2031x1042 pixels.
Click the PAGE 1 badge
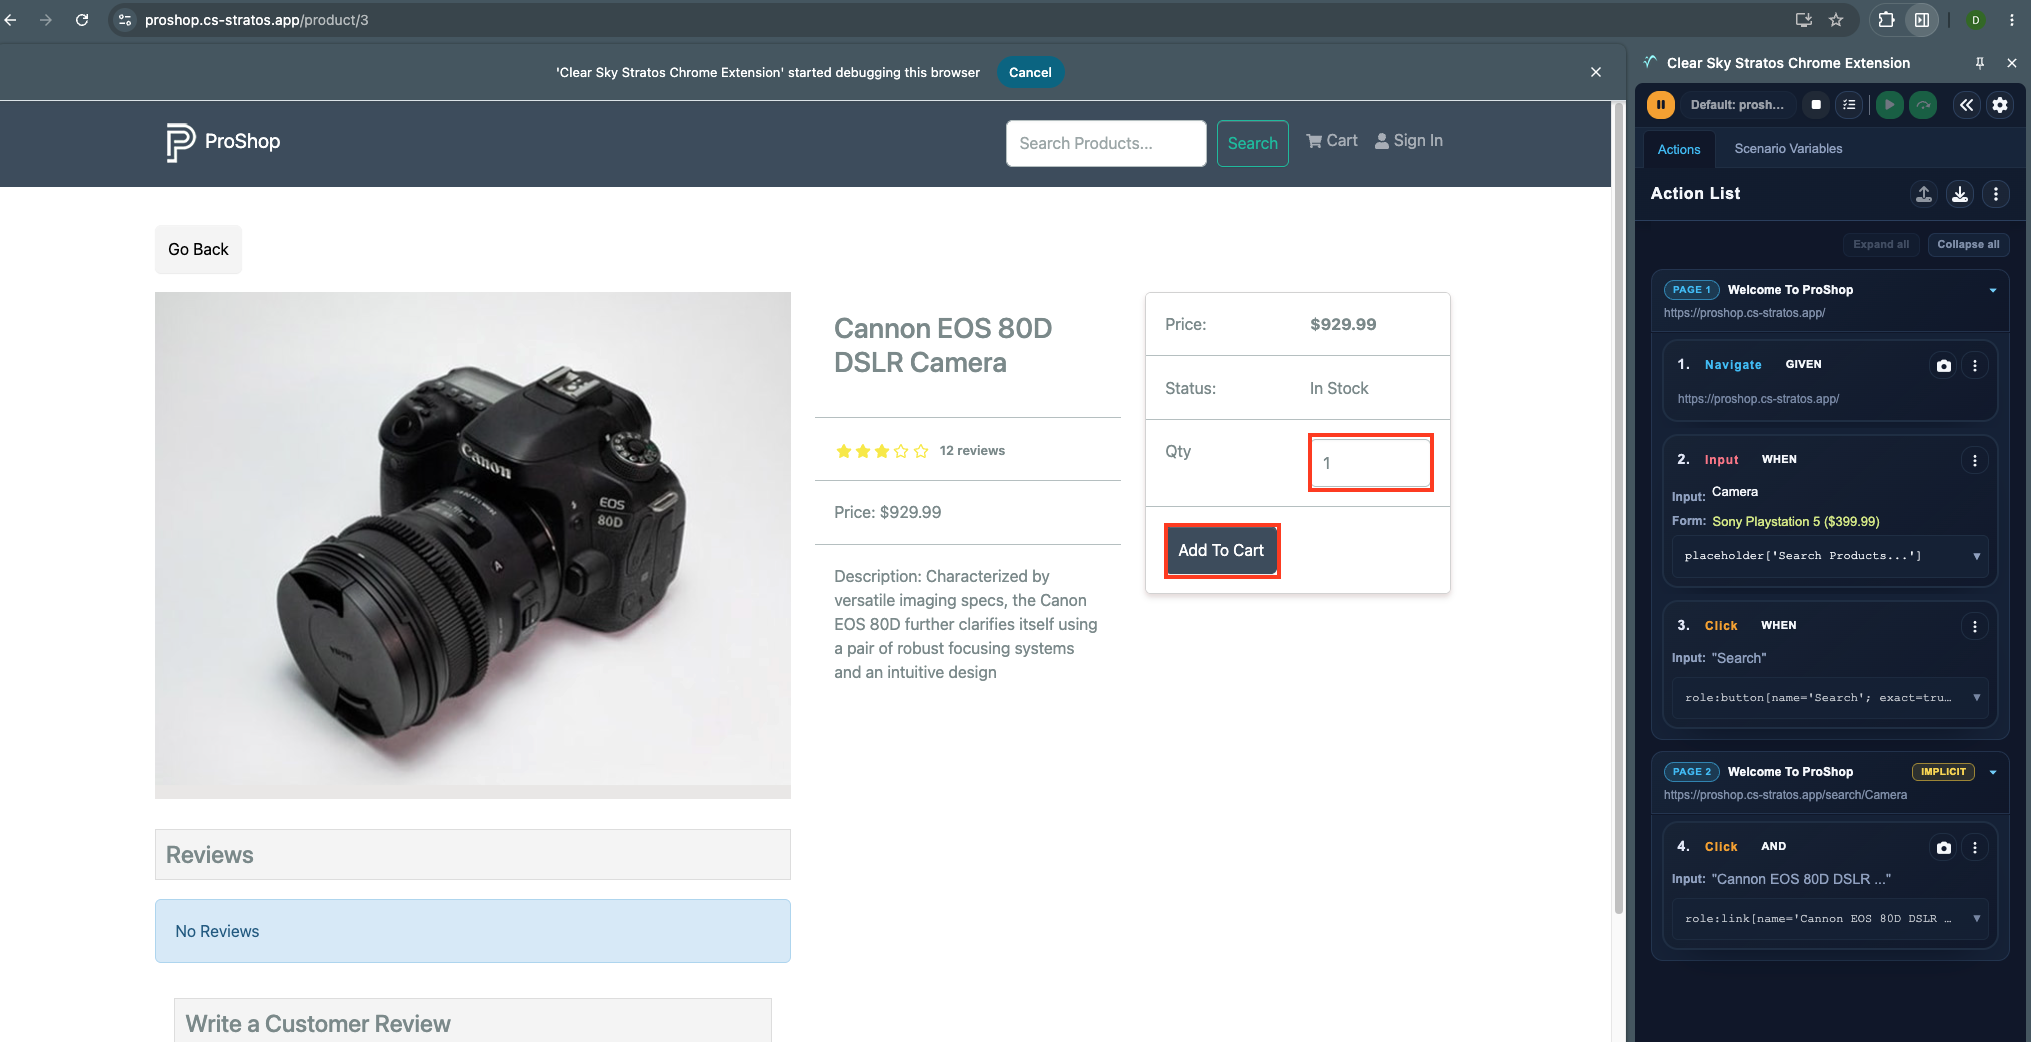(x=1692, y=290)
